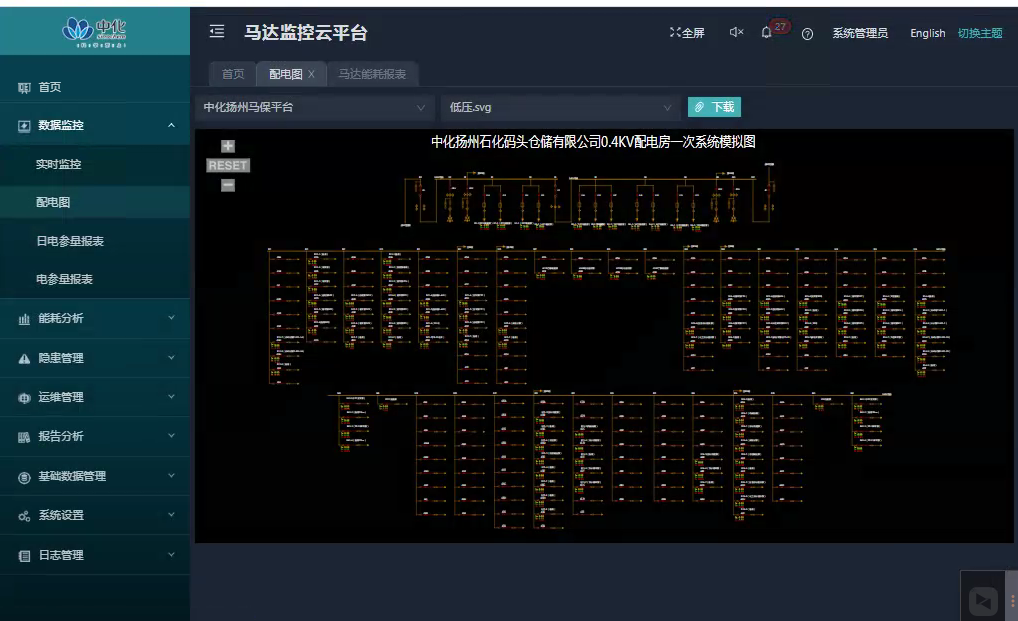
Task: Open the 低压.svg file dropdown
Action: tap(560, 107)
